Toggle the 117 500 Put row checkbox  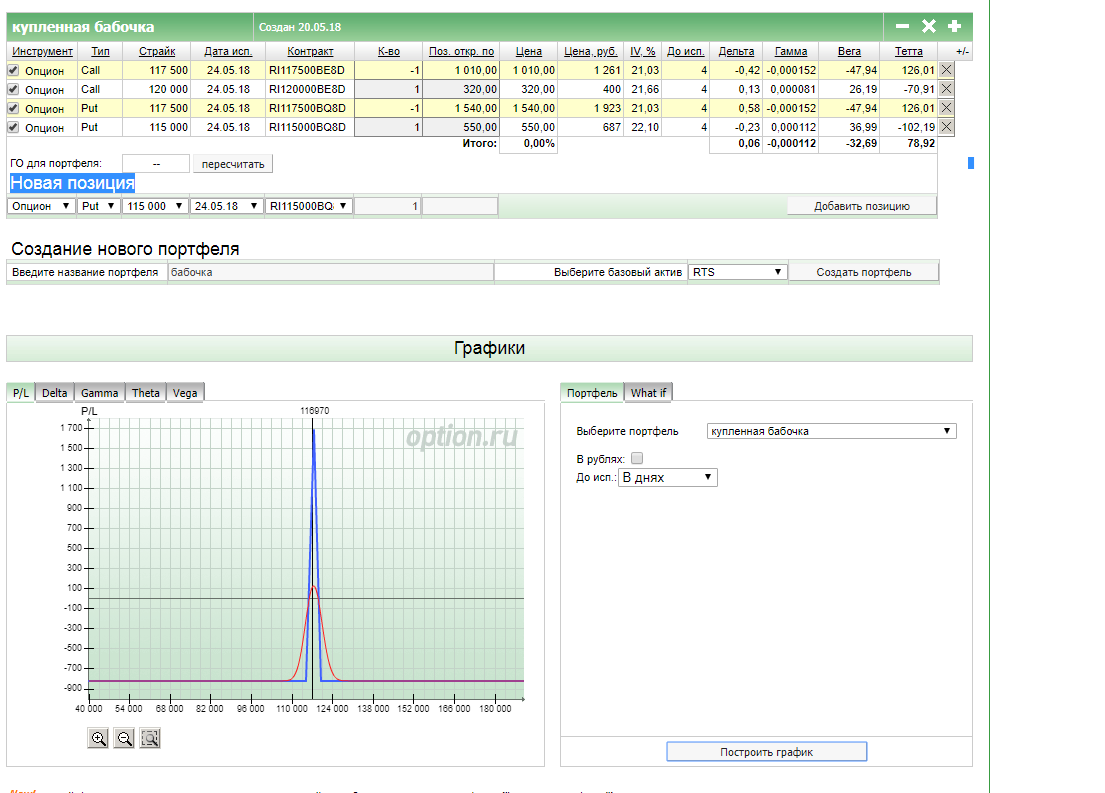[13, 108]
